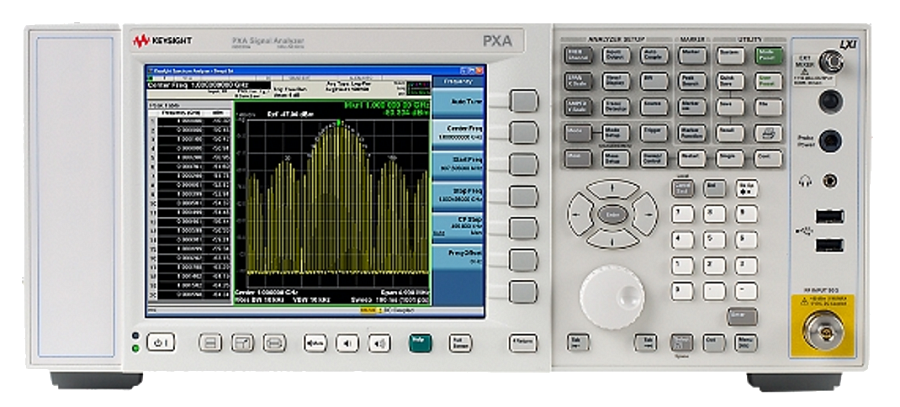Raise volume with the speaker-up button
The height and width of the screenshot is (407, 900).
tap(379, 344)
